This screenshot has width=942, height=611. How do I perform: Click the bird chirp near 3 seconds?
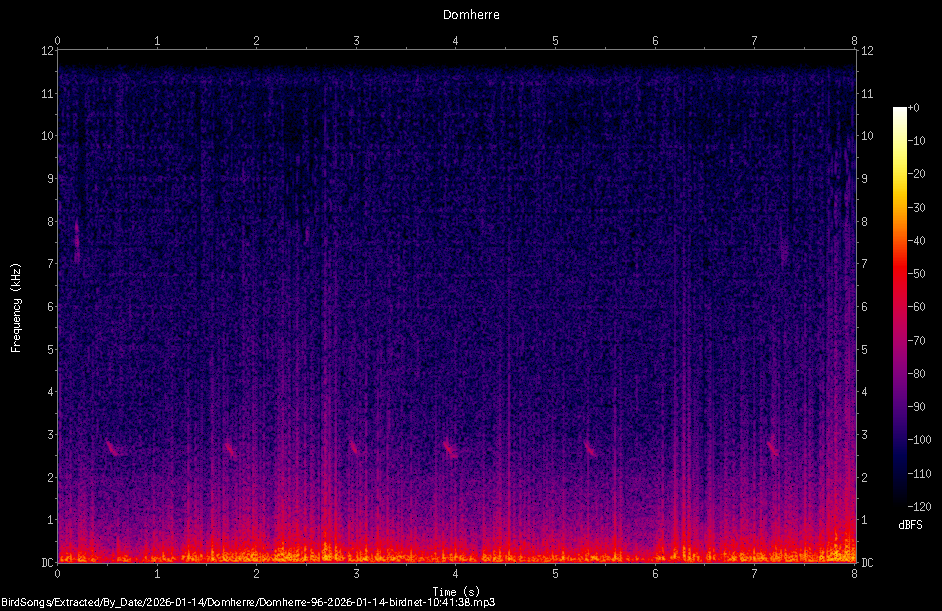pyautogui.click(x=354, y=448)
